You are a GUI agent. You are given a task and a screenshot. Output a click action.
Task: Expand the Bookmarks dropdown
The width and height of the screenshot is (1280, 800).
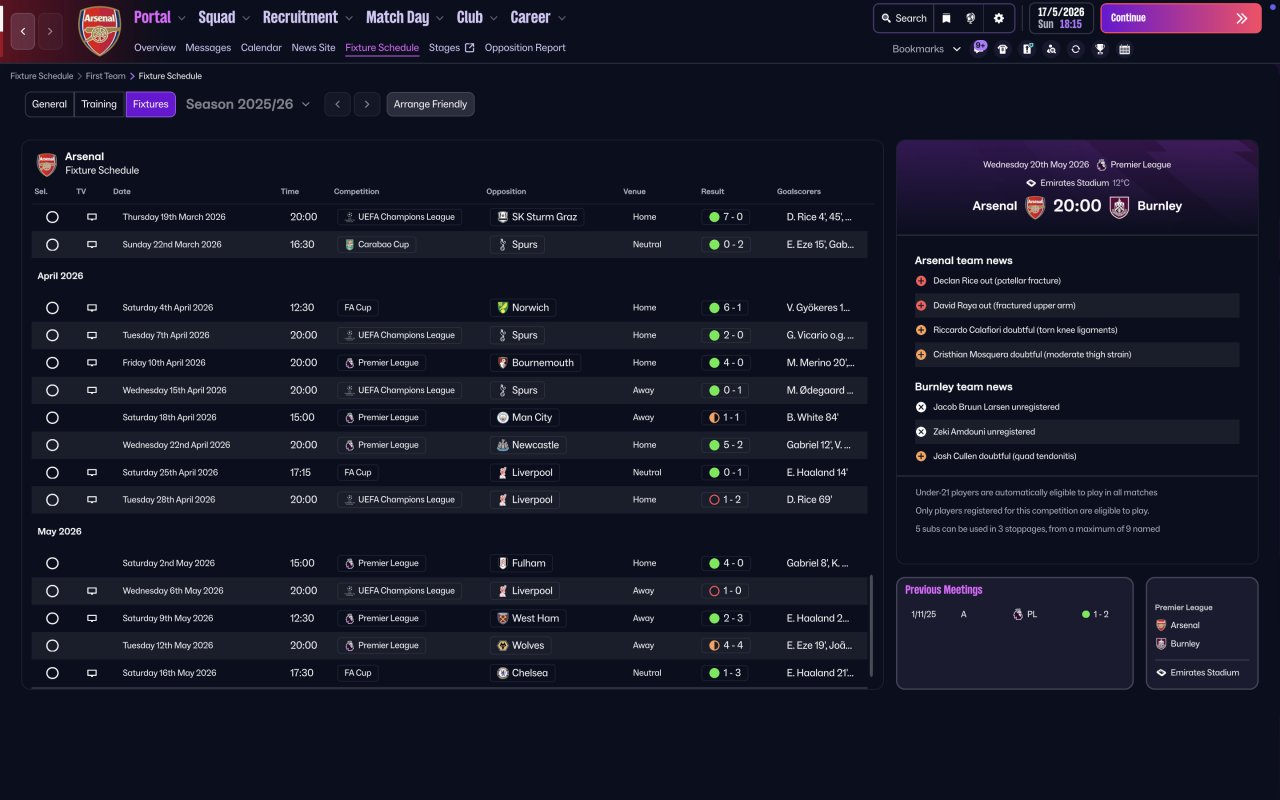927,49
